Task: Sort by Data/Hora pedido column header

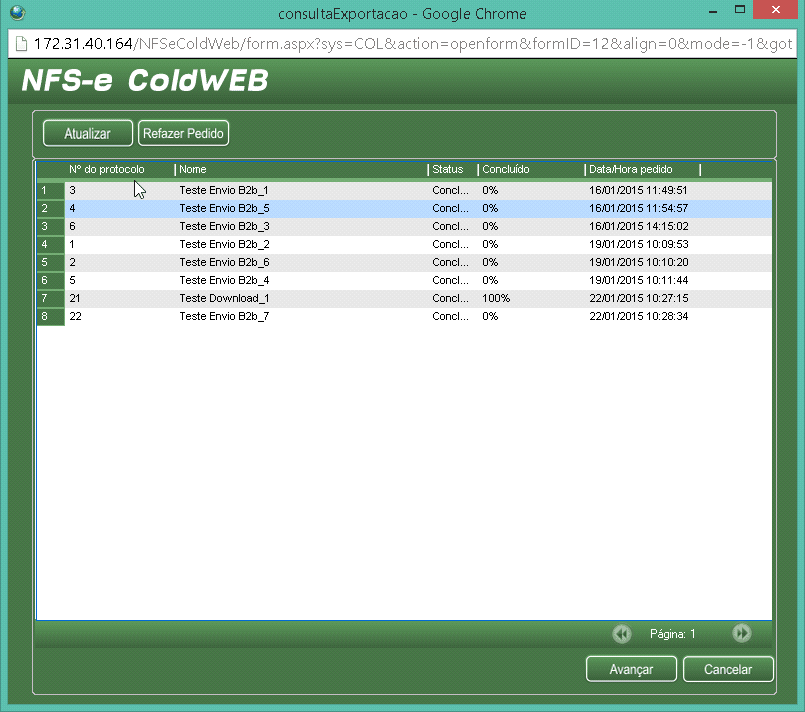Action: pyautogui.click(x=631, y=170)
